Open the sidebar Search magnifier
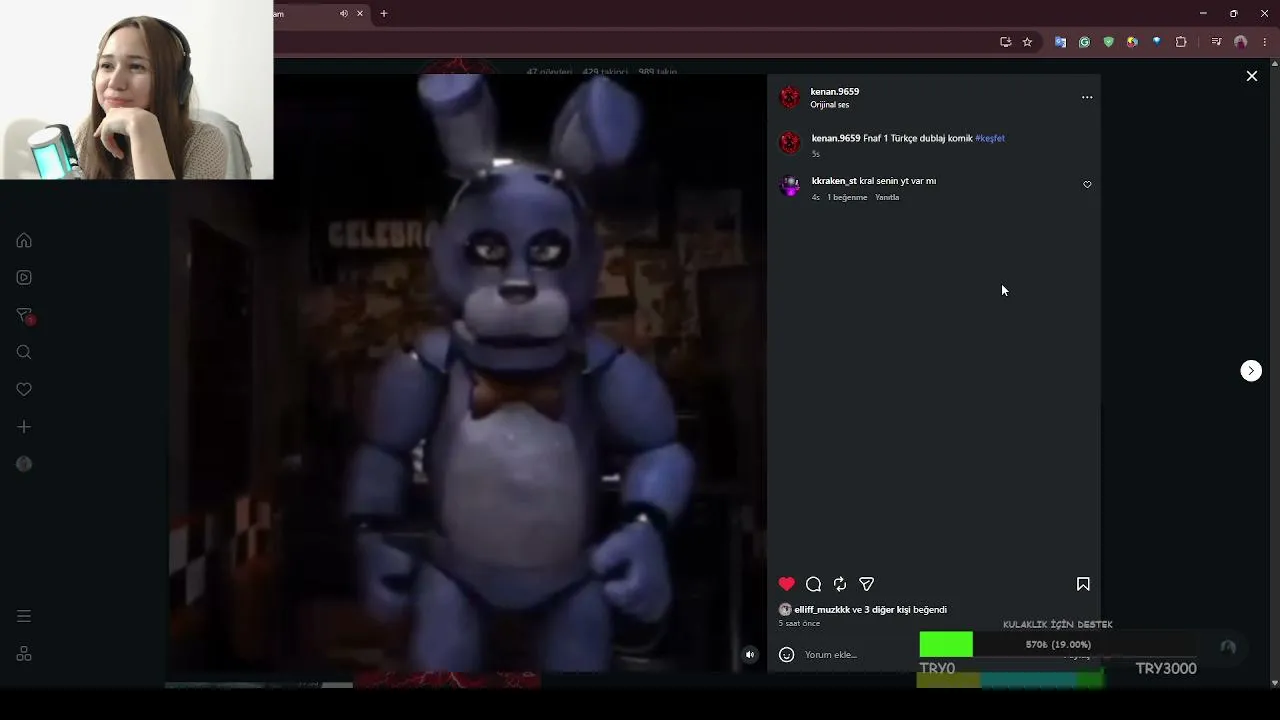This screenshot has width=1280, height=720. [24, 352]
